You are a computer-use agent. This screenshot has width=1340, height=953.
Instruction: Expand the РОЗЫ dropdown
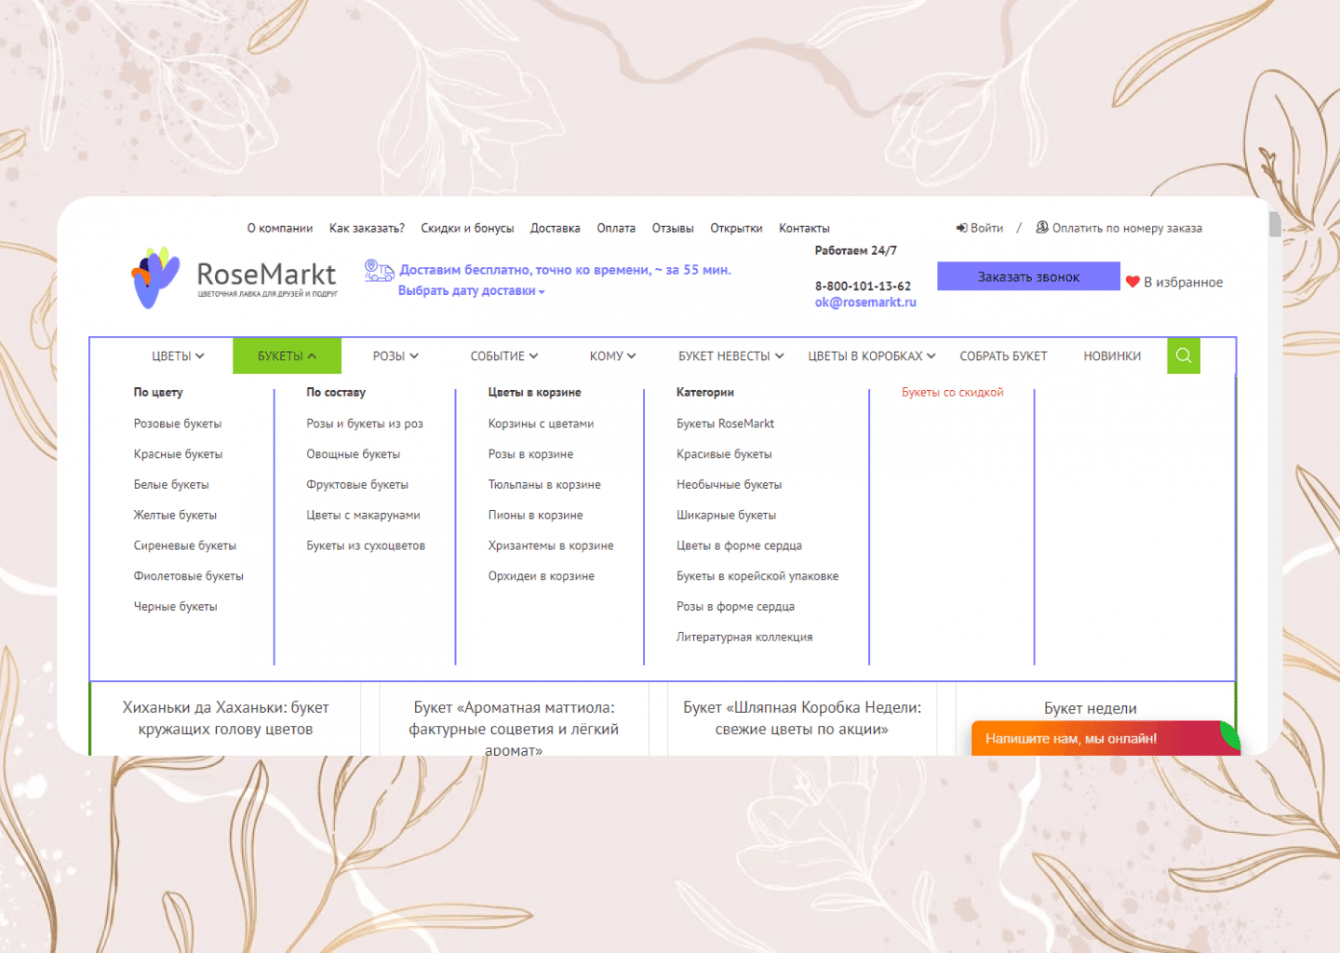[396, 356]
